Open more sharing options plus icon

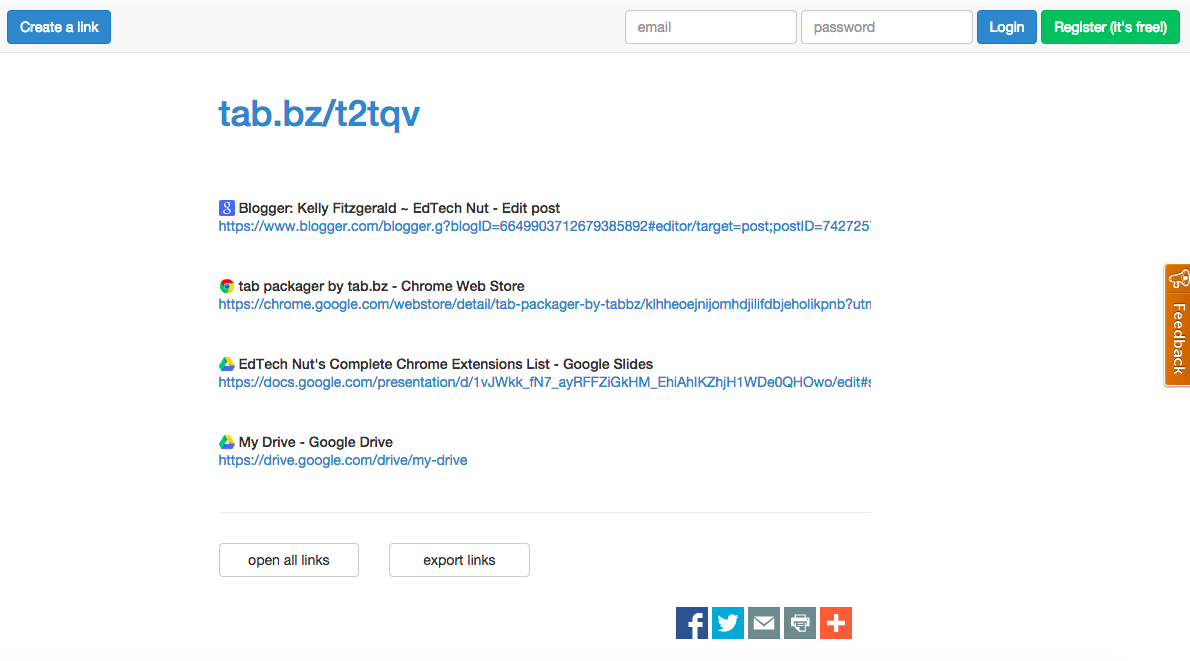tap(836, 623)
